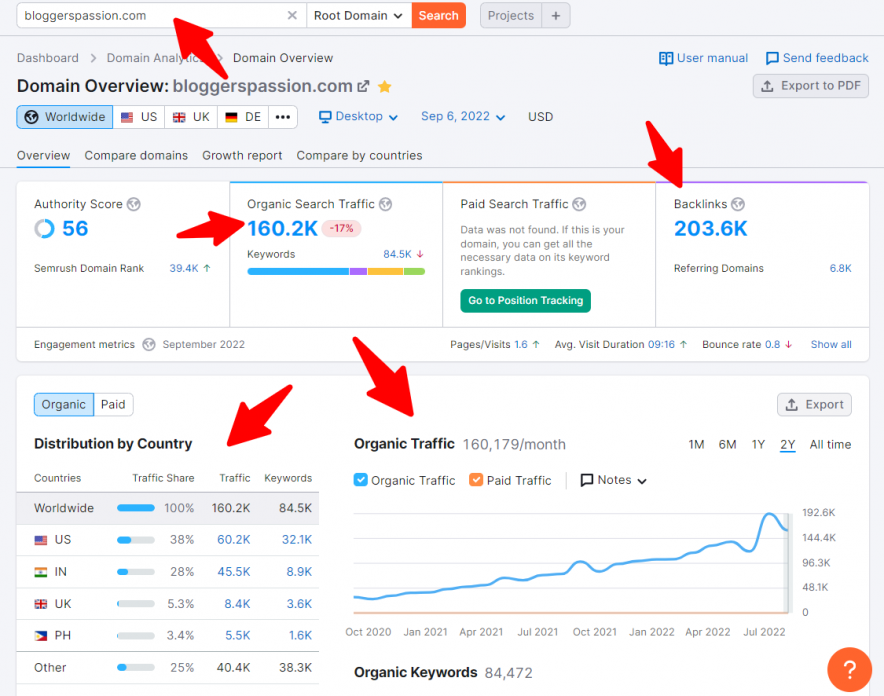Open the orange help question button
Viewport: 884px width, 696px height.
[x=849, y=670]
